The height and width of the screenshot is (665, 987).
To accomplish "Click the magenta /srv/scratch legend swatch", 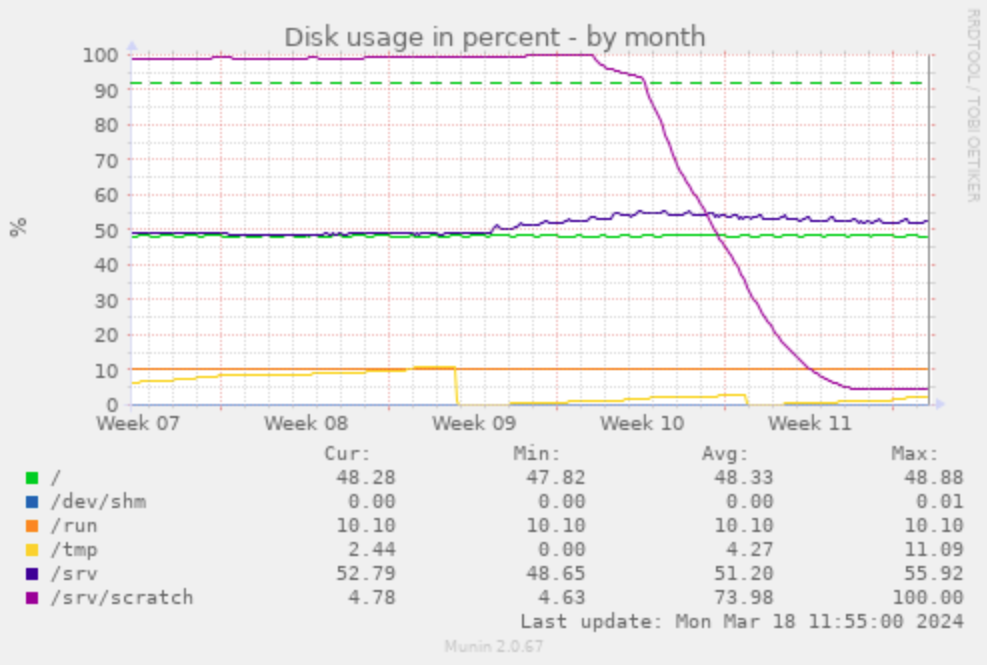I will [32, 598].
